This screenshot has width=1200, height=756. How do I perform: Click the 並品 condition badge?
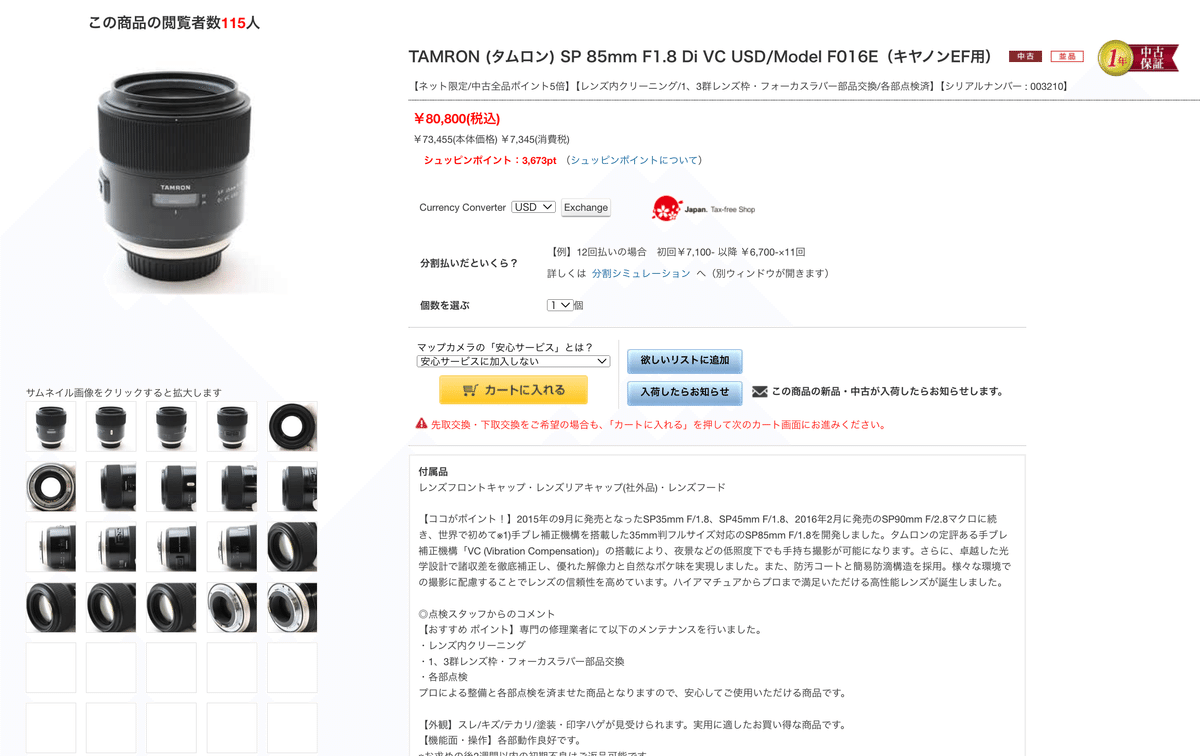[1067, 57]
